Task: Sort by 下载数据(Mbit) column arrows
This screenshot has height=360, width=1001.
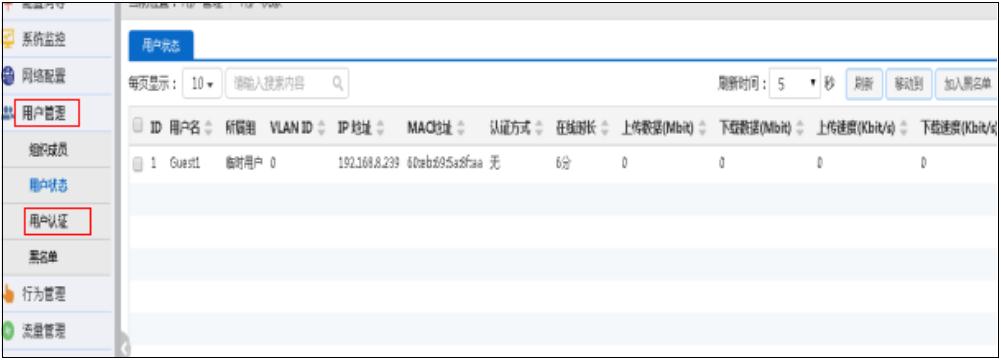Action: (801, 128)
